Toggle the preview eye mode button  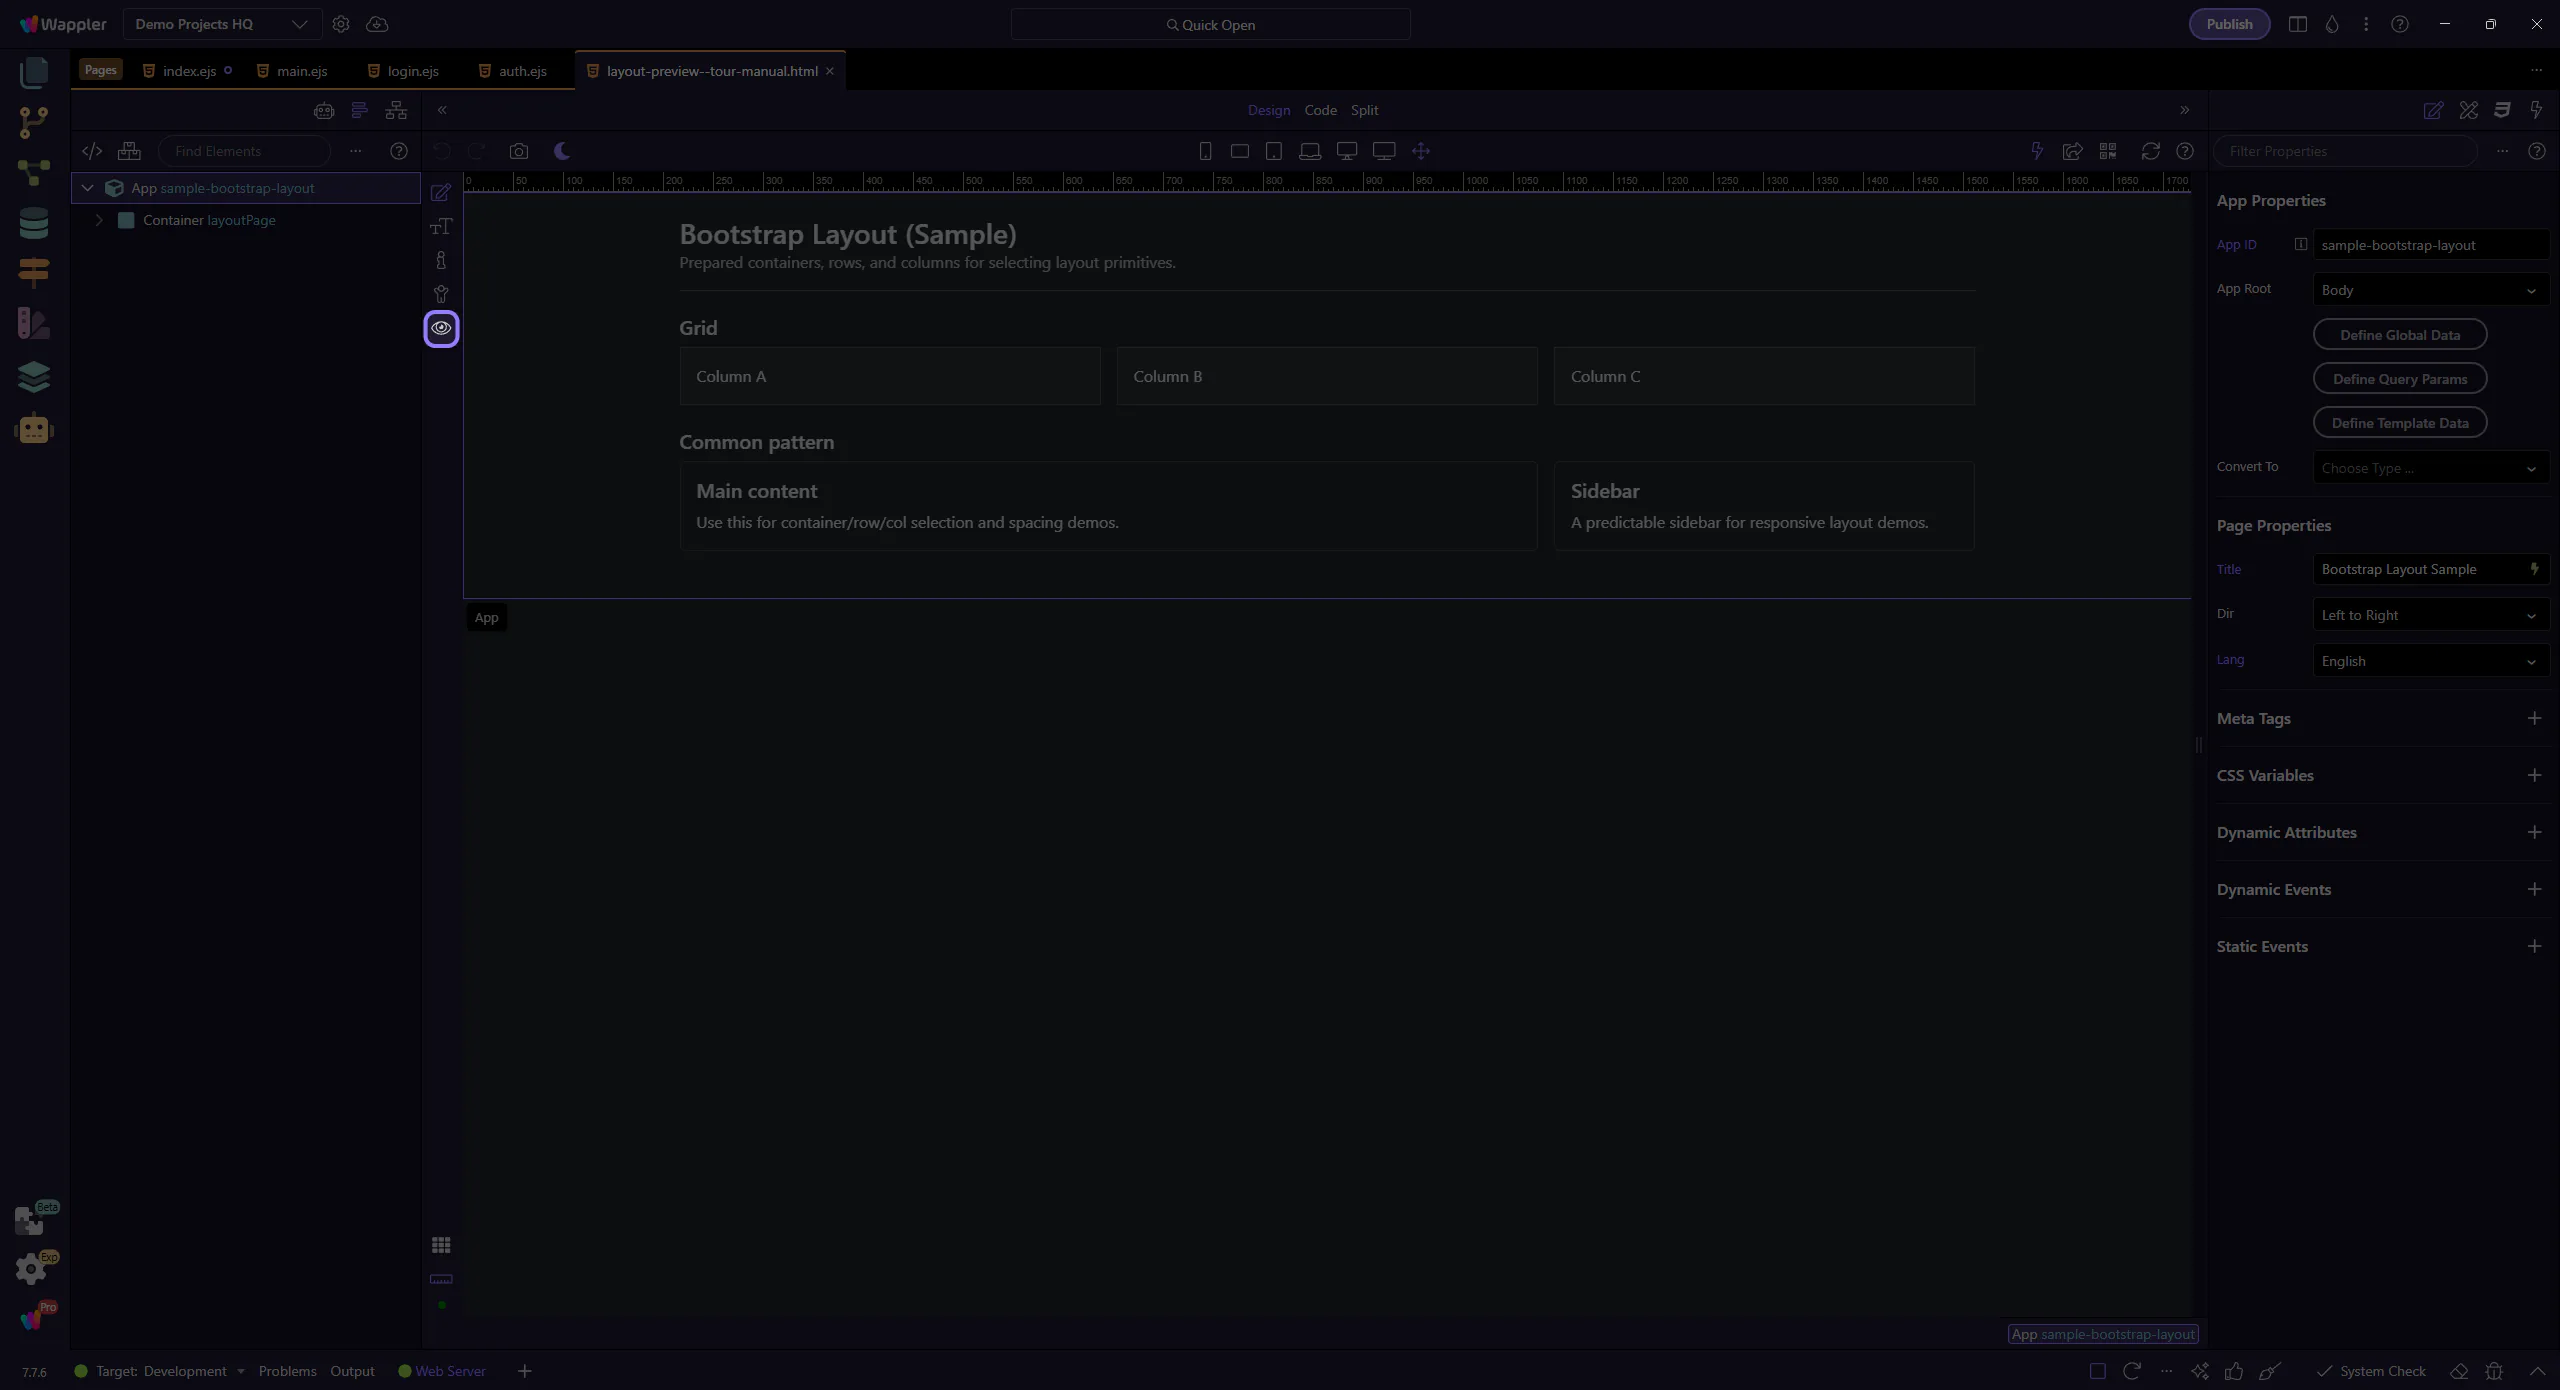click(441, 328)
